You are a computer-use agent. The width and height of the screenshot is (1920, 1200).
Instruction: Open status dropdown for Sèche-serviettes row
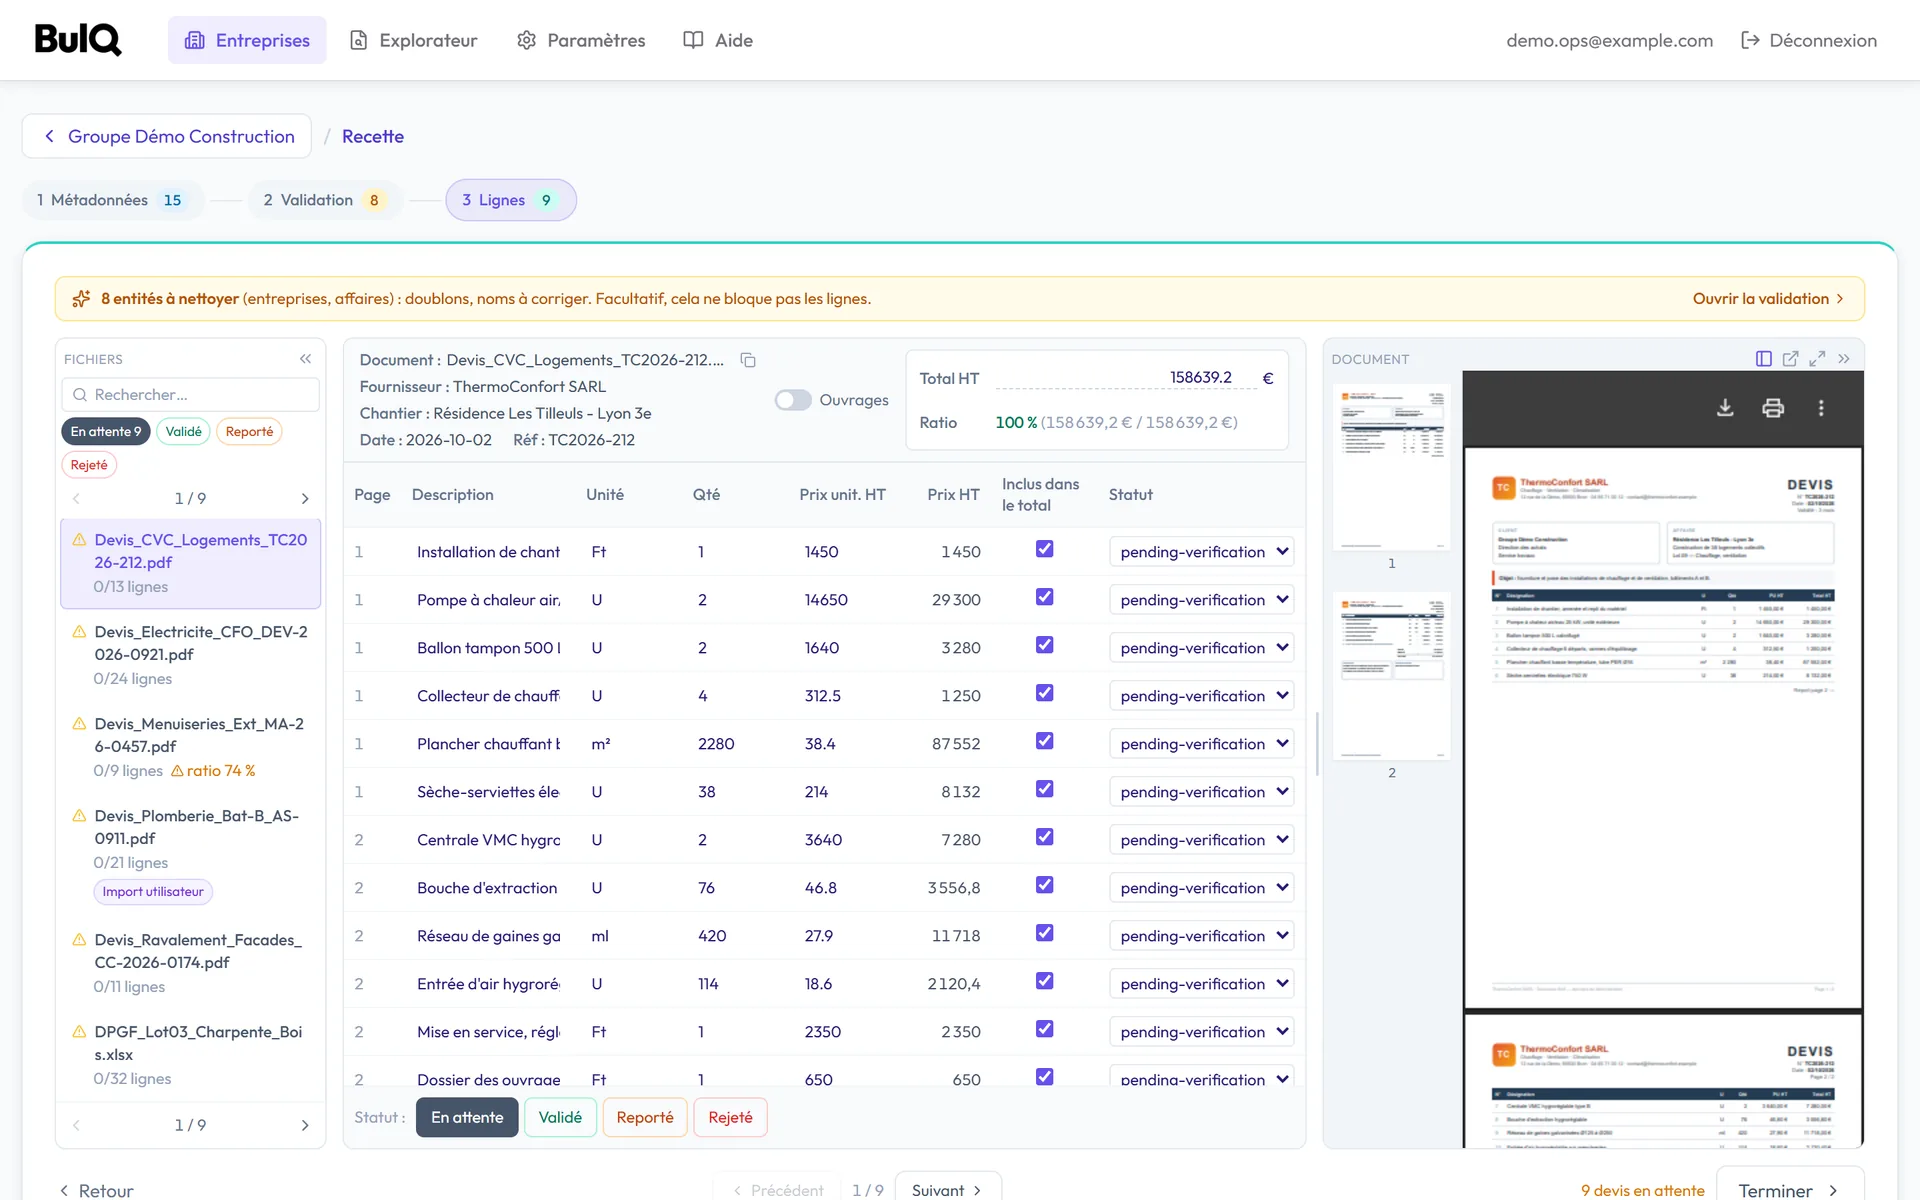point(1201,792)
